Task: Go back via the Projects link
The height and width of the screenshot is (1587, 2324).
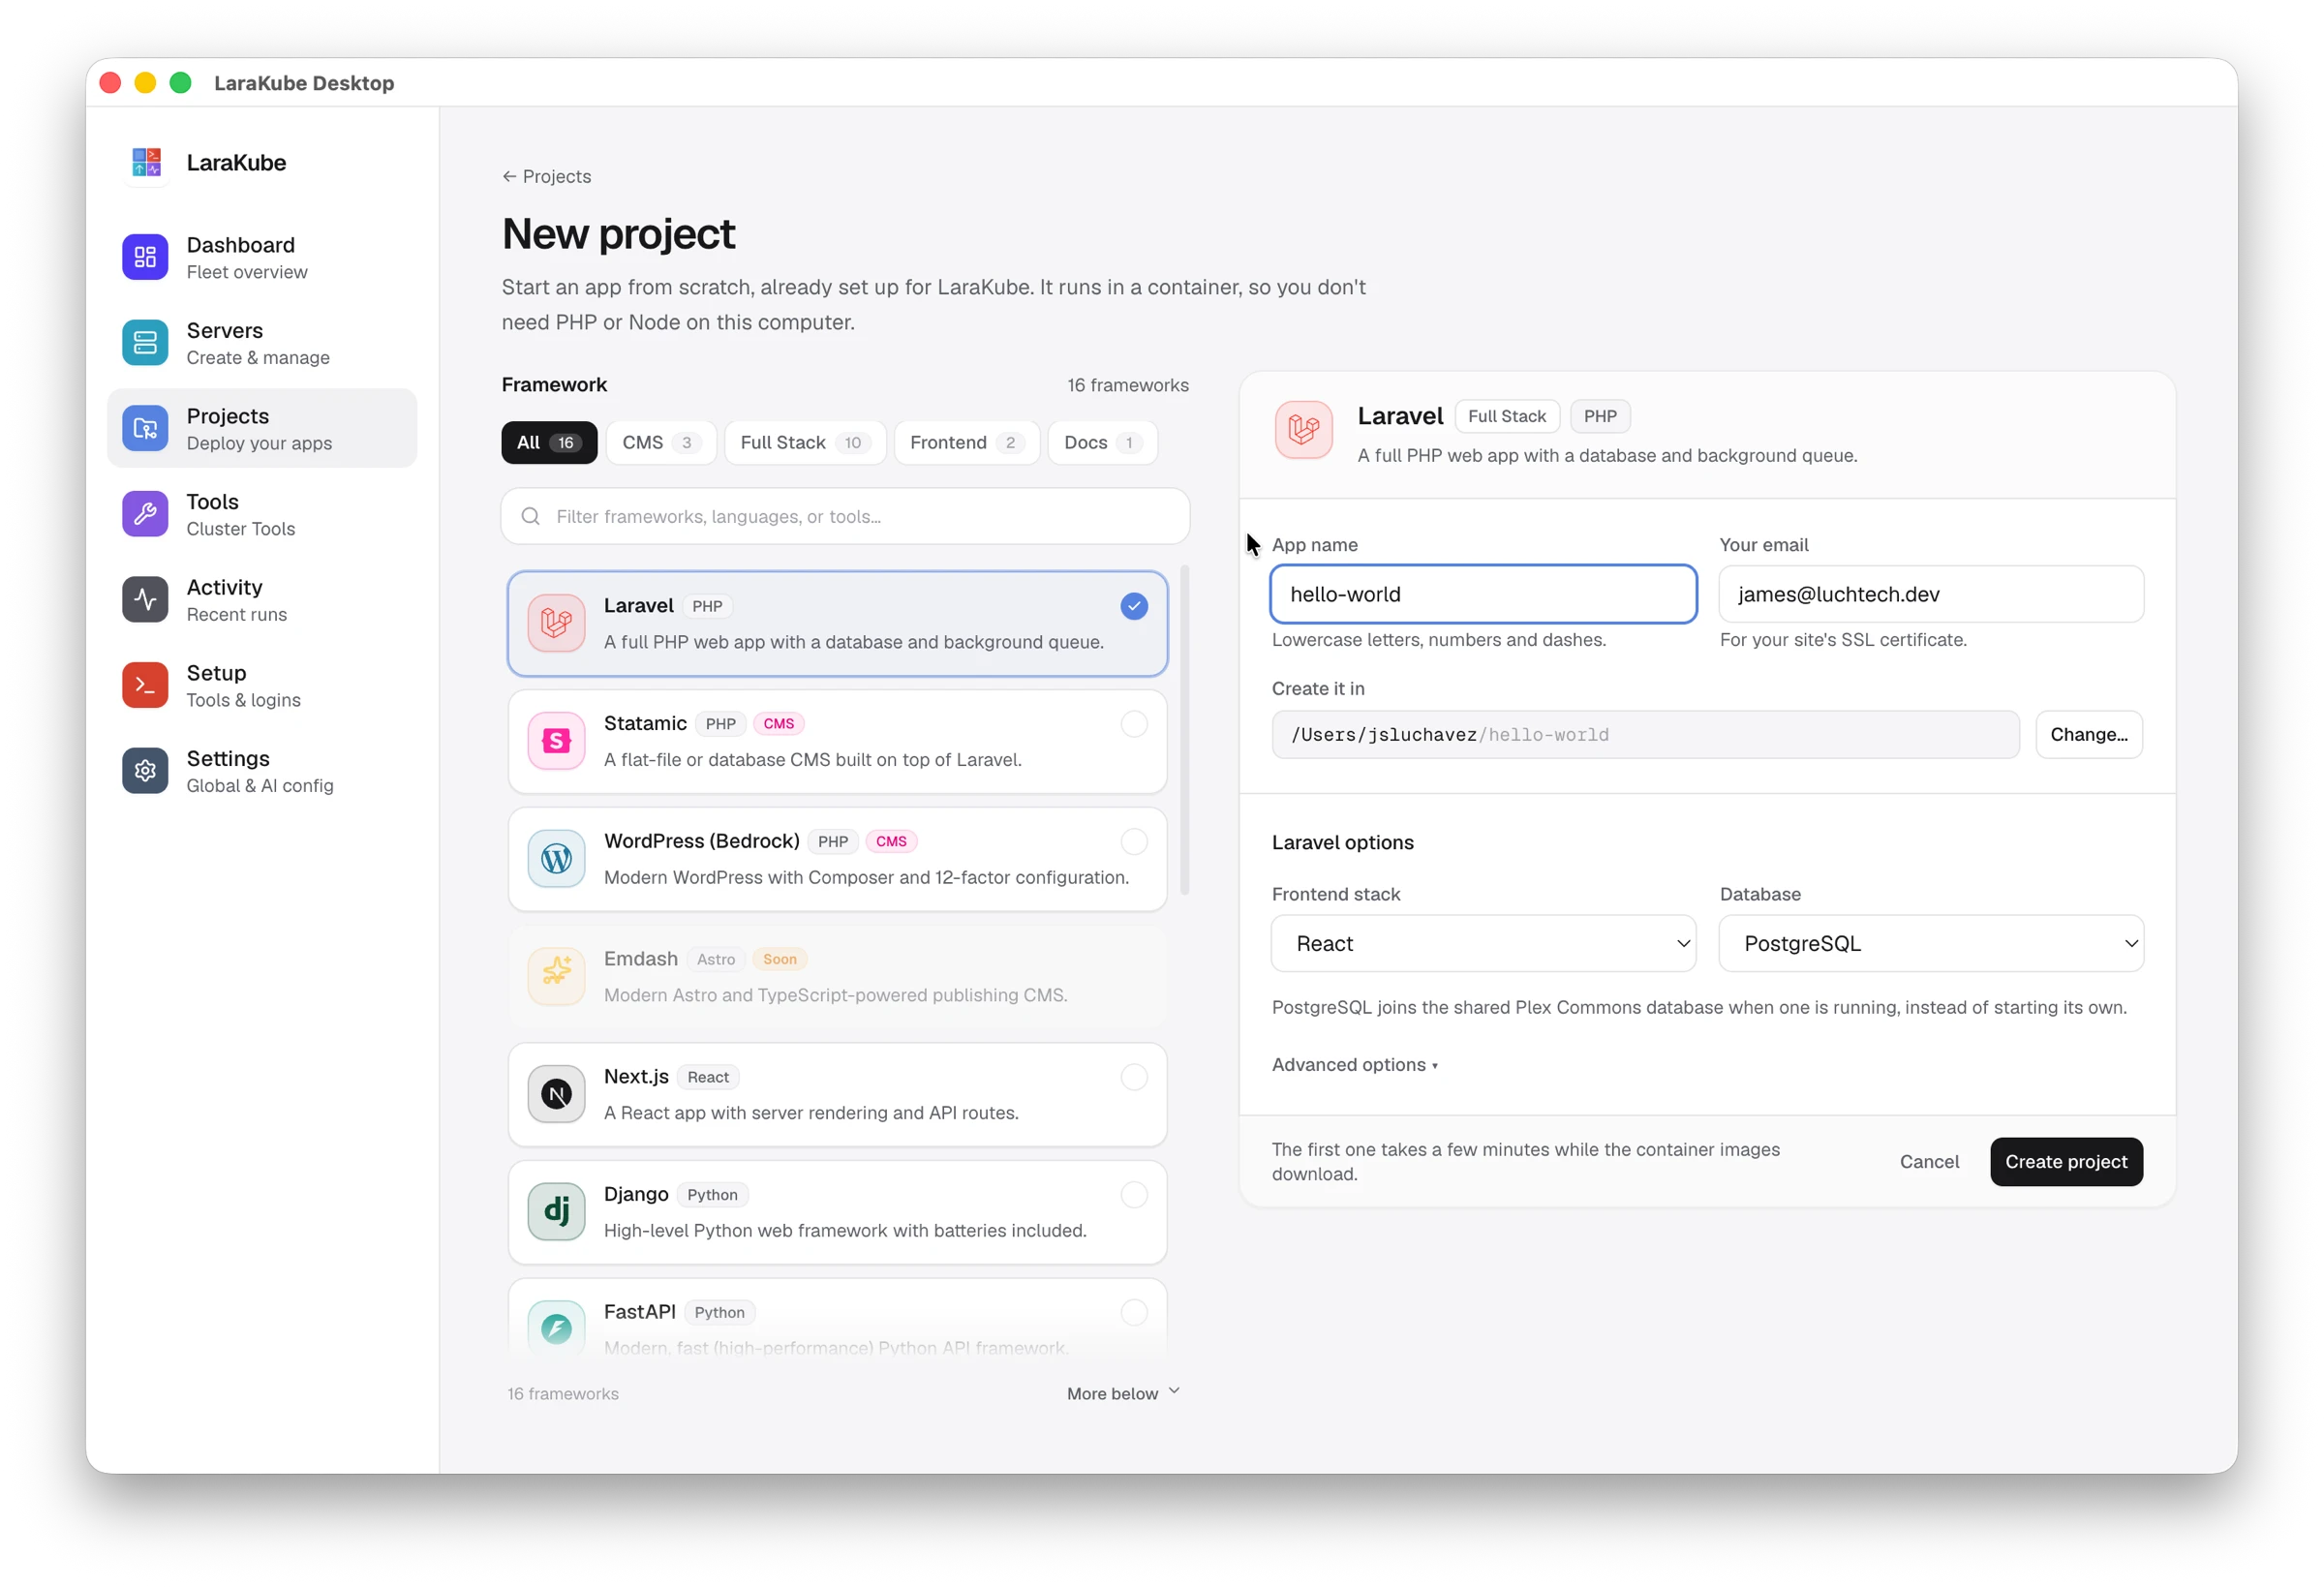Action: (547, 176)
